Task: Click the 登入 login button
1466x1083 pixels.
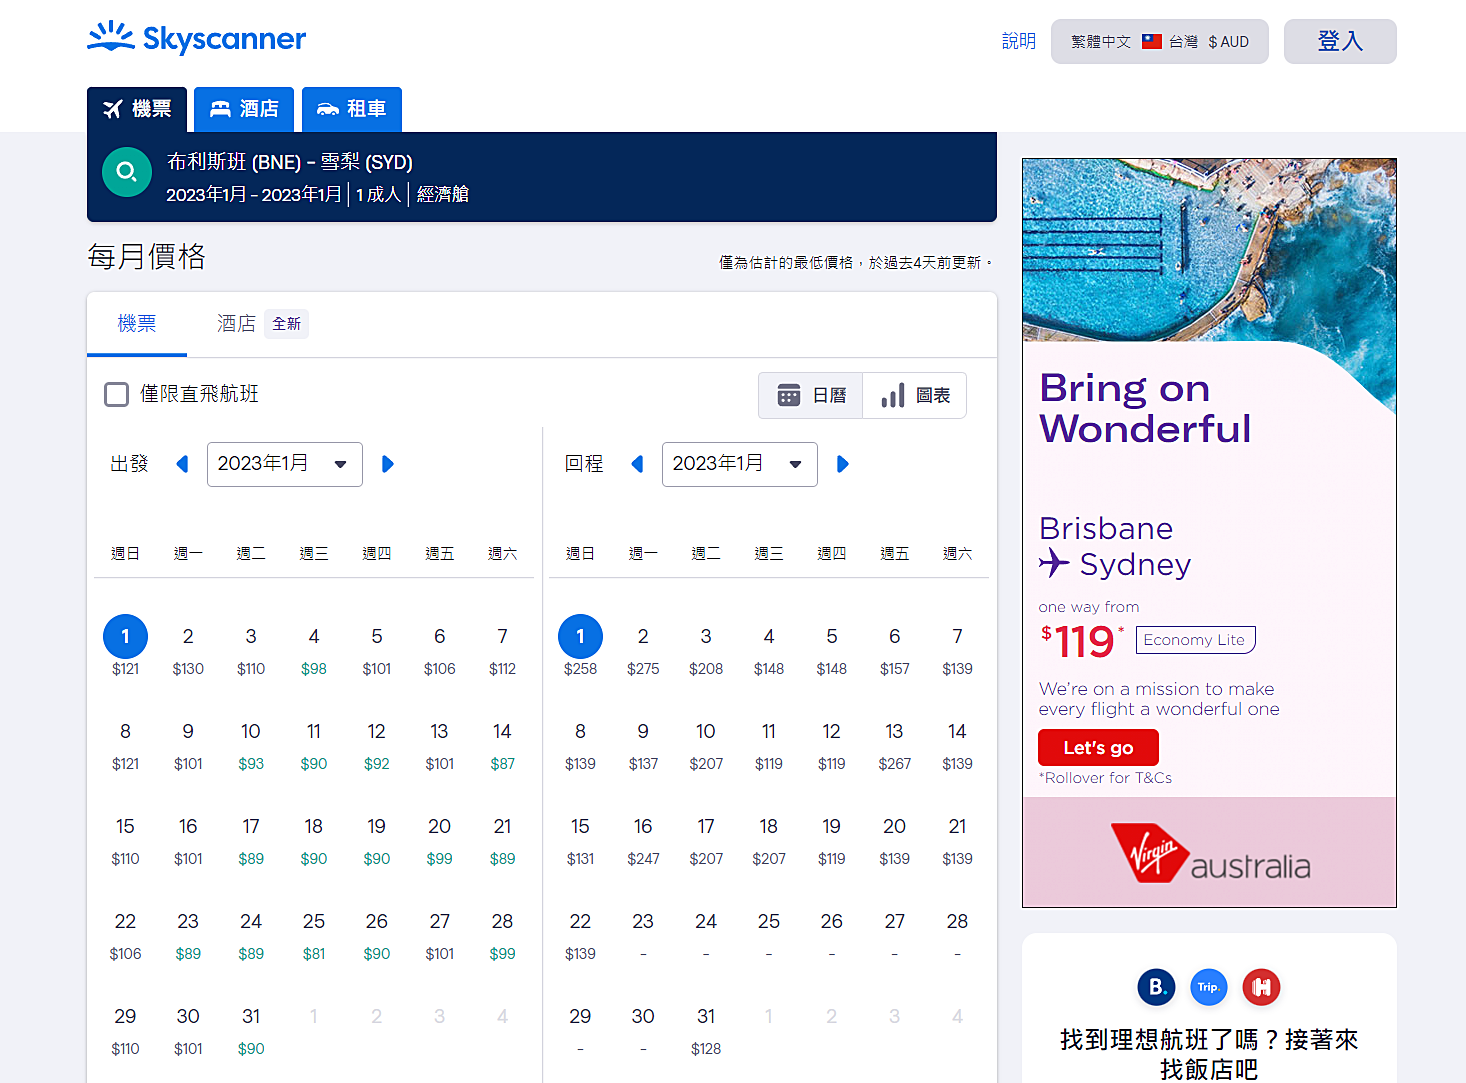Action: pos(1340,41)
